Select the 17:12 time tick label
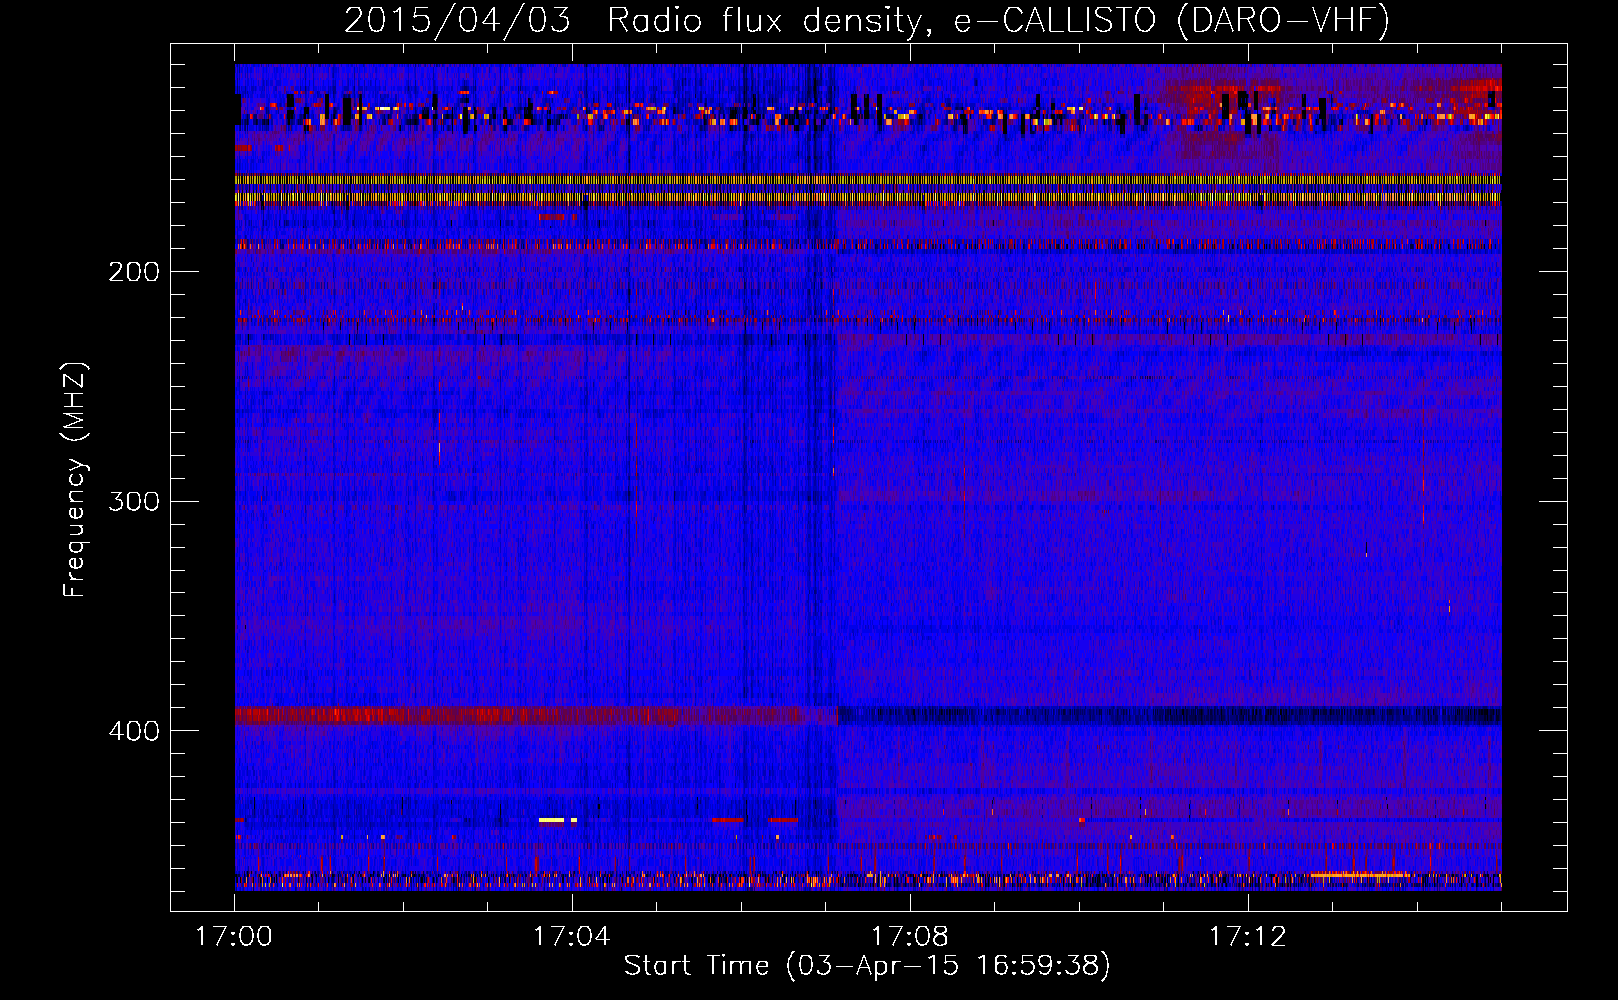1618x1000 pixels. (x=1248, y=937)
